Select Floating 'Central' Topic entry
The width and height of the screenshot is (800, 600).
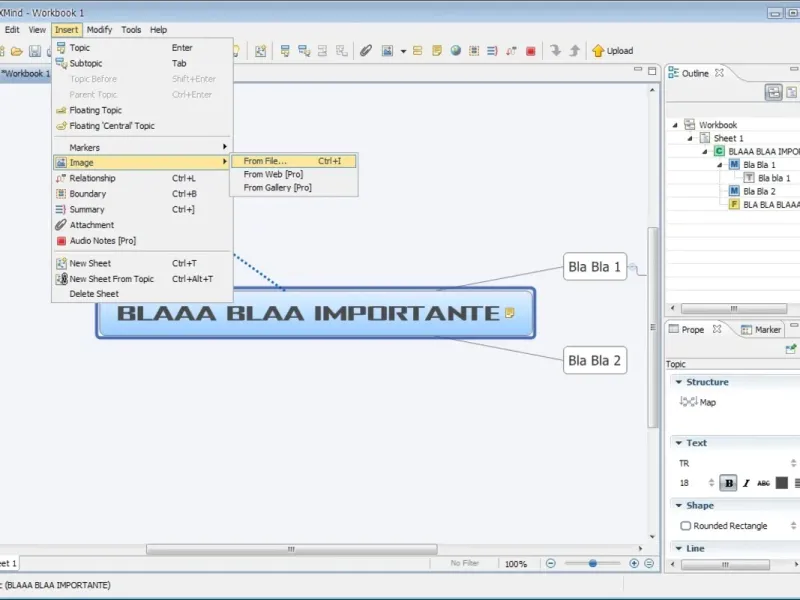pos(142,126)
